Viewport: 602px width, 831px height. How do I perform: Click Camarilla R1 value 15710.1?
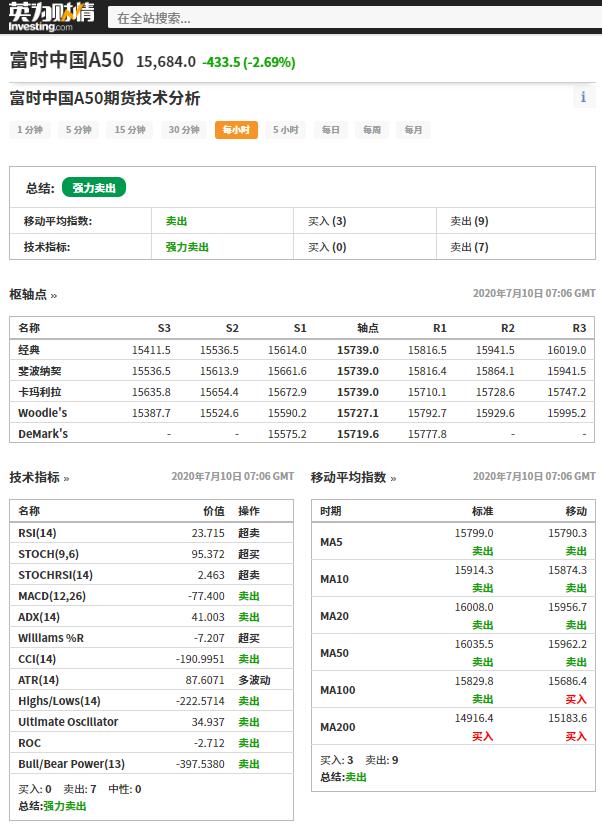tap(427, 392)
